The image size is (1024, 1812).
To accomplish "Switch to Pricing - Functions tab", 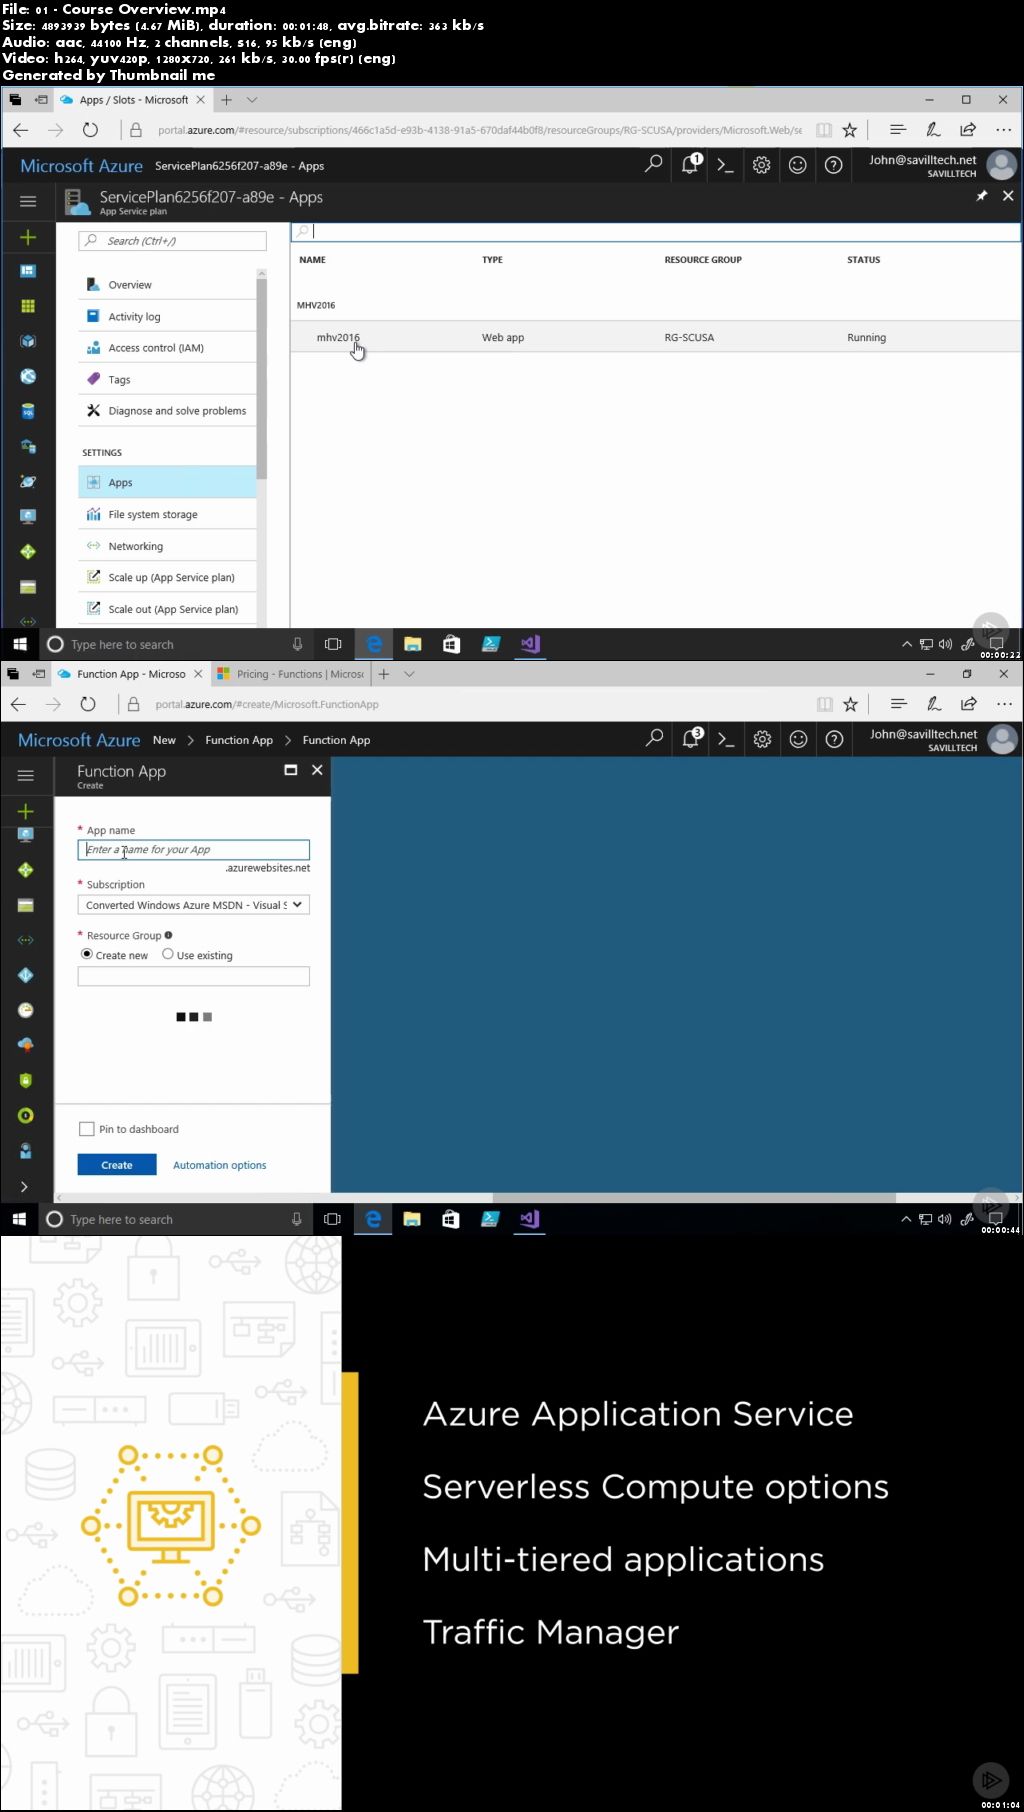I will click(291, 674).
